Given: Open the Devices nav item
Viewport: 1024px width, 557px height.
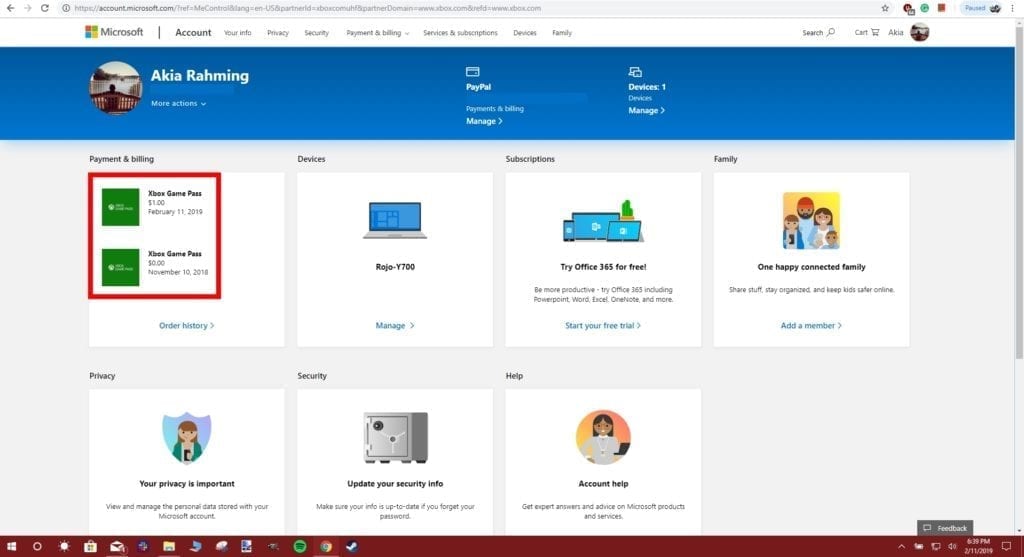Looking at the screenshot, I should click(524, 33).
